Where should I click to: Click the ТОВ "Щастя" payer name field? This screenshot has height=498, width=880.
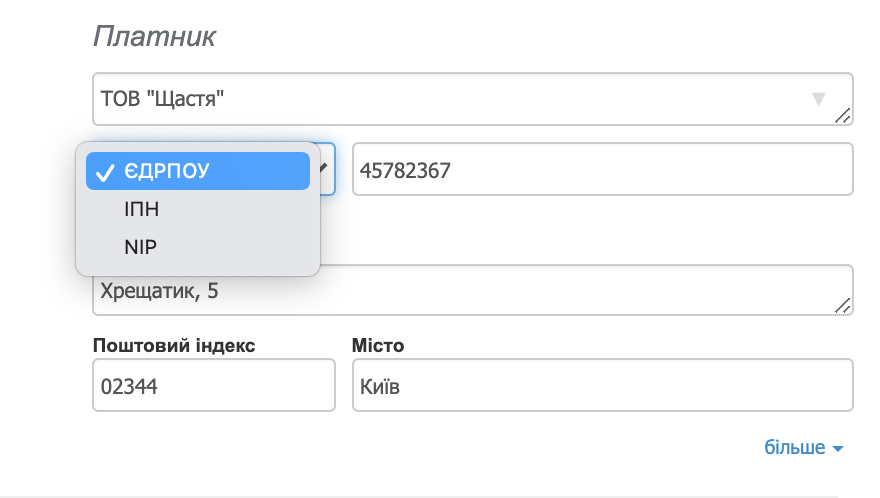tap(450, 99)
